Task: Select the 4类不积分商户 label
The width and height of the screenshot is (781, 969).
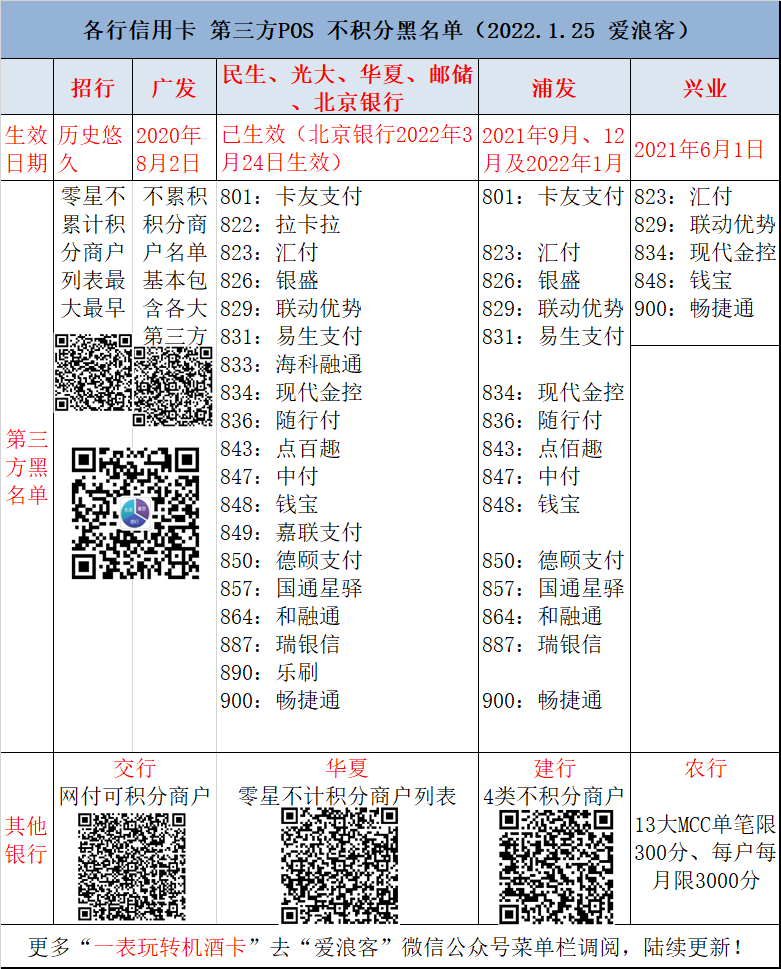Action: pyautogui.click(x=554, y=796)
